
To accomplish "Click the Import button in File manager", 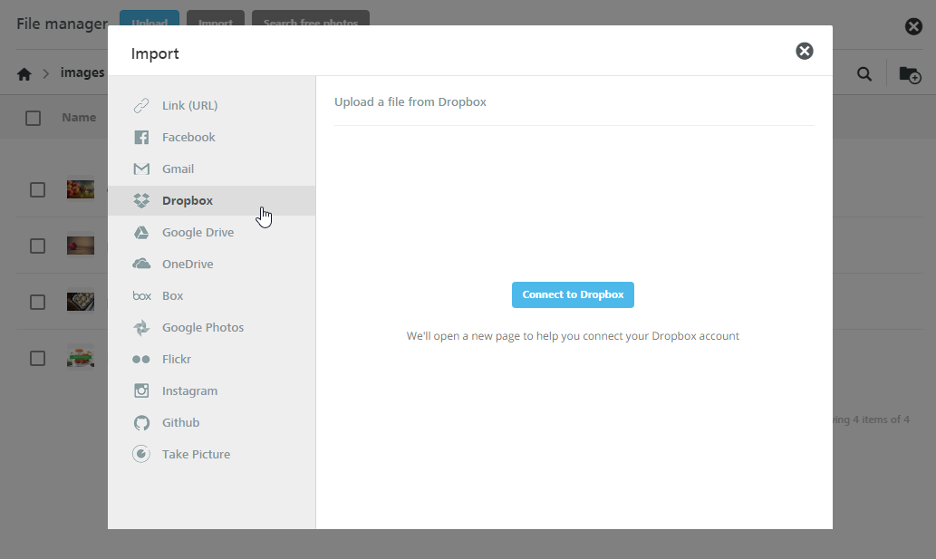I will coord(215,18).
